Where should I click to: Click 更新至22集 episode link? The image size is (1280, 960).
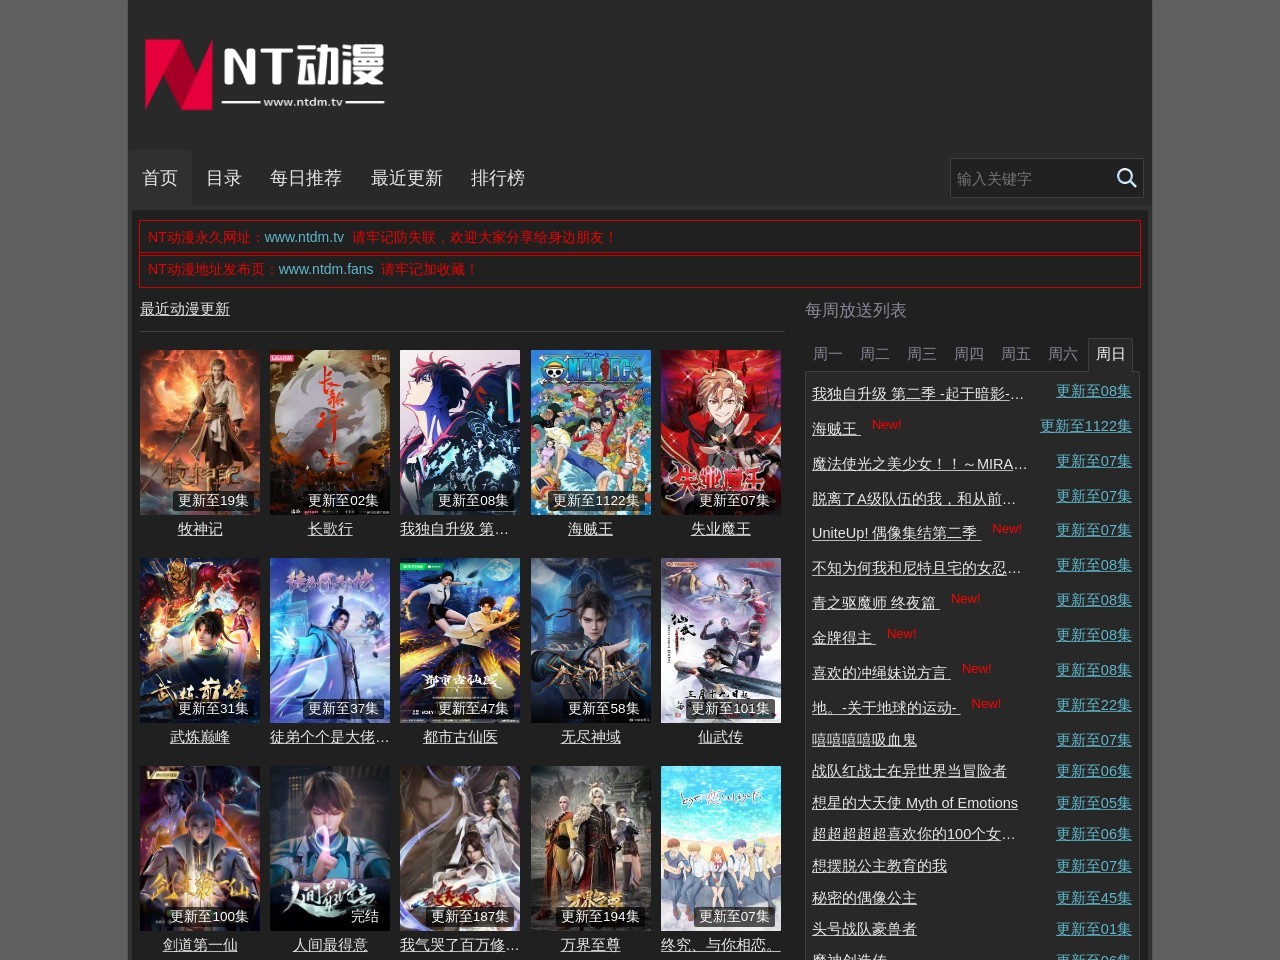pyautogui.click(x=1094, y=705)
